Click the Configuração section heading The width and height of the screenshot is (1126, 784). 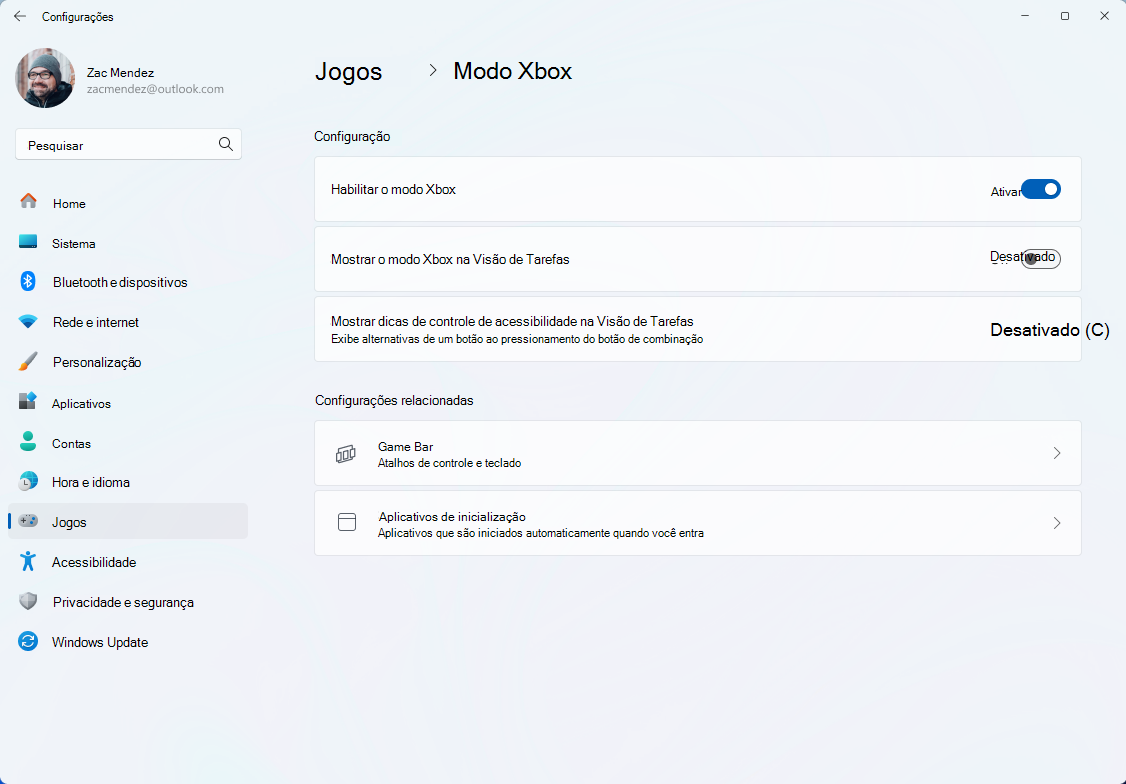tap(352, 136)
